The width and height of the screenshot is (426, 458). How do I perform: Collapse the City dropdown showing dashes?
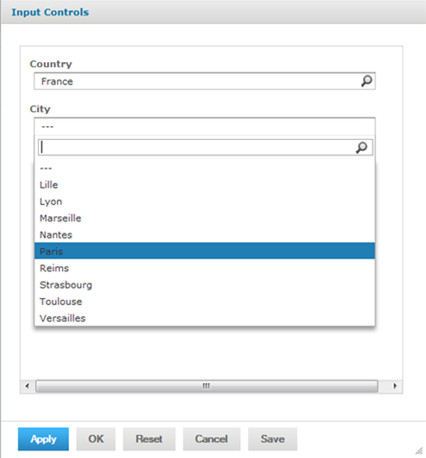(x=205, y=126)
